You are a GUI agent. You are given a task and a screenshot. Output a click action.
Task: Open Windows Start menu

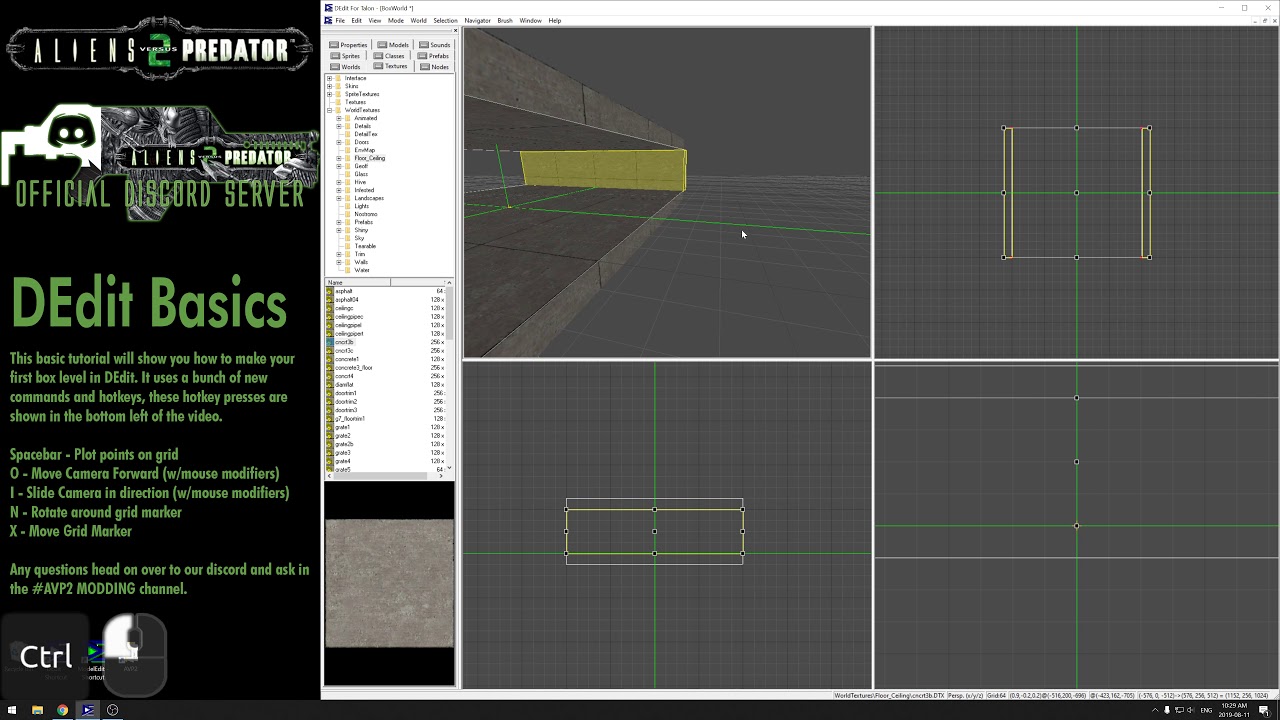pos(12,710)
